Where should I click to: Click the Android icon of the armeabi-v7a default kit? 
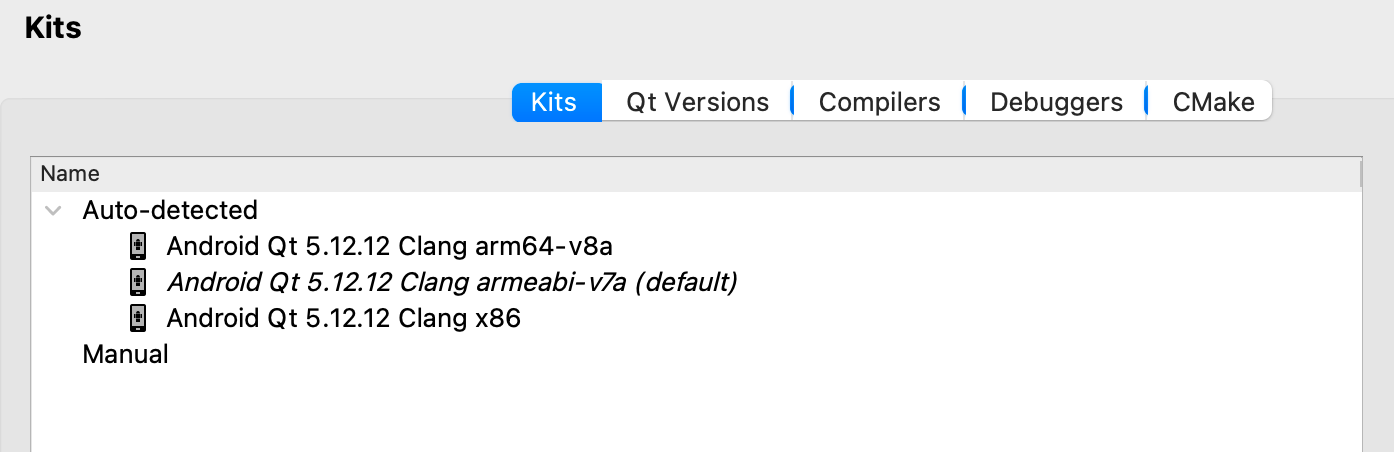pos(138,282)
